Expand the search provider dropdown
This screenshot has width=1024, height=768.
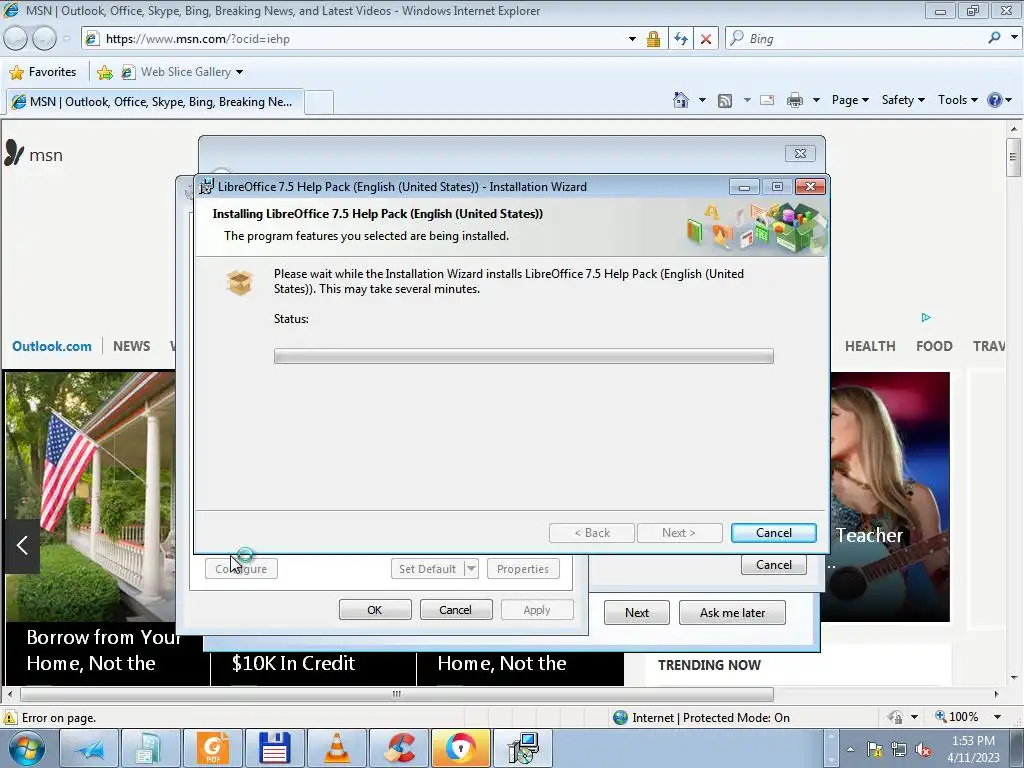pyautogui.click(x=1014, y=38)
